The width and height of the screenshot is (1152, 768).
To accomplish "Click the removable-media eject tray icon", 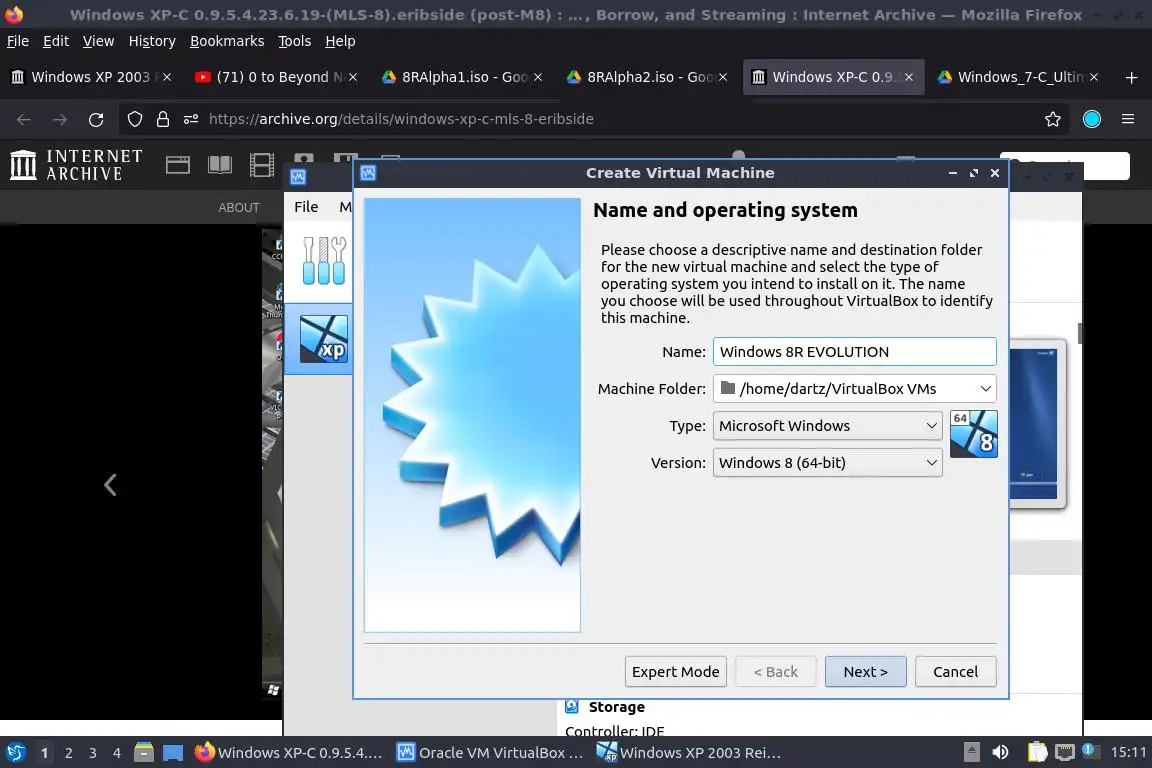I will 971,752.
